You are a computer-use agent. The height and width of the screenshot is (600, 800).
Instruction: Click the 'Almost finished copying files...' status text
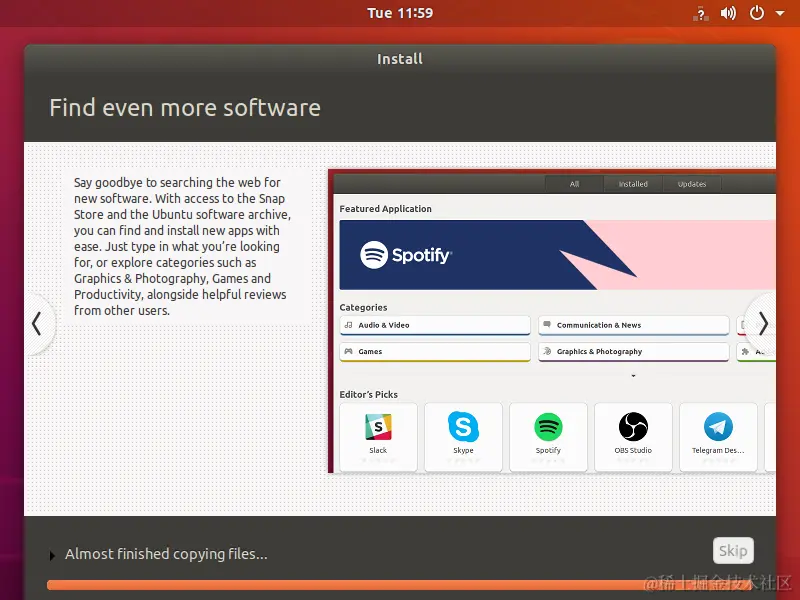click(x=166, y=554)
